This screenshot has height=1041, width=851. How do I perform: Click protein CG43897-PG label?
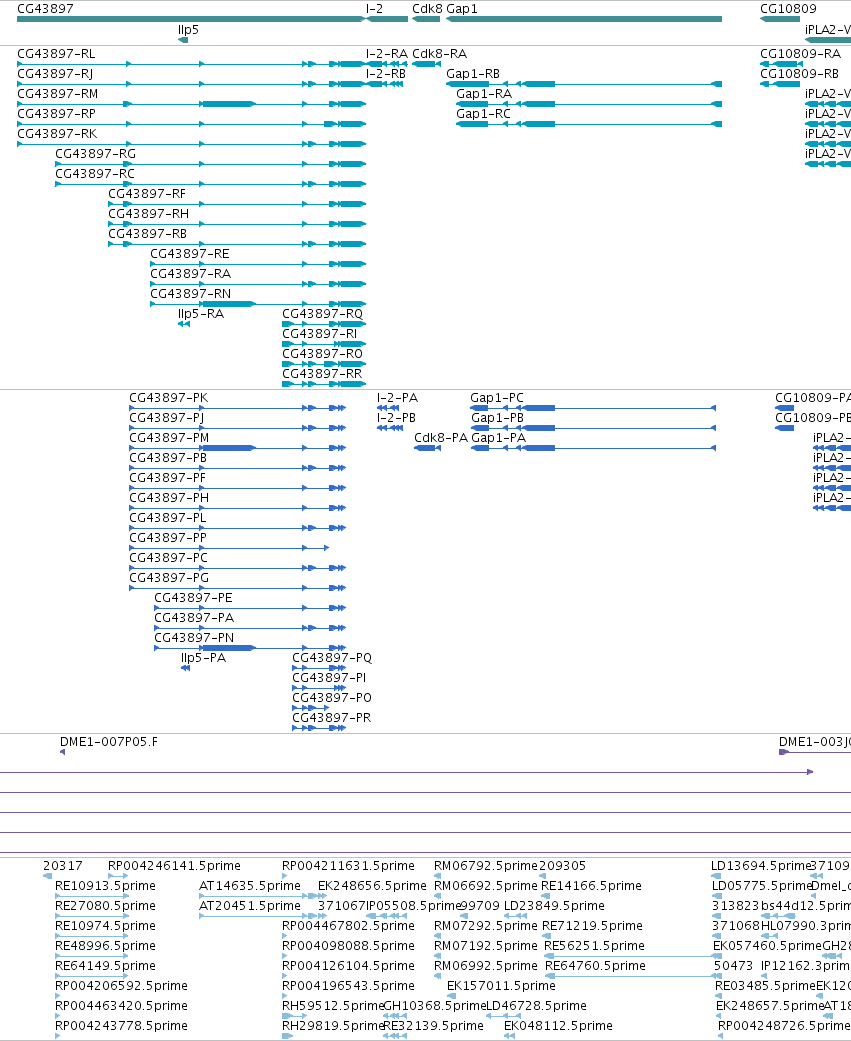coord(169,577)
